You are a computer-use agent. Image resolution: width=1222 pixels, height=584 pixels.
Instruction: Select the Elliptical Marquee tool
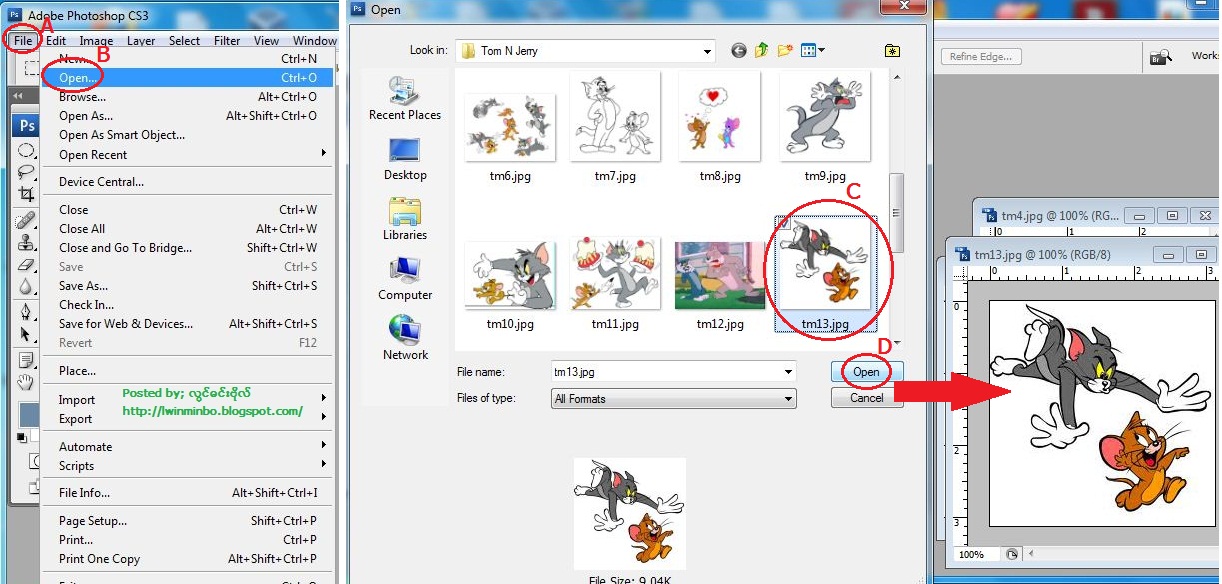pyautogui.click(x=26, y=151)
